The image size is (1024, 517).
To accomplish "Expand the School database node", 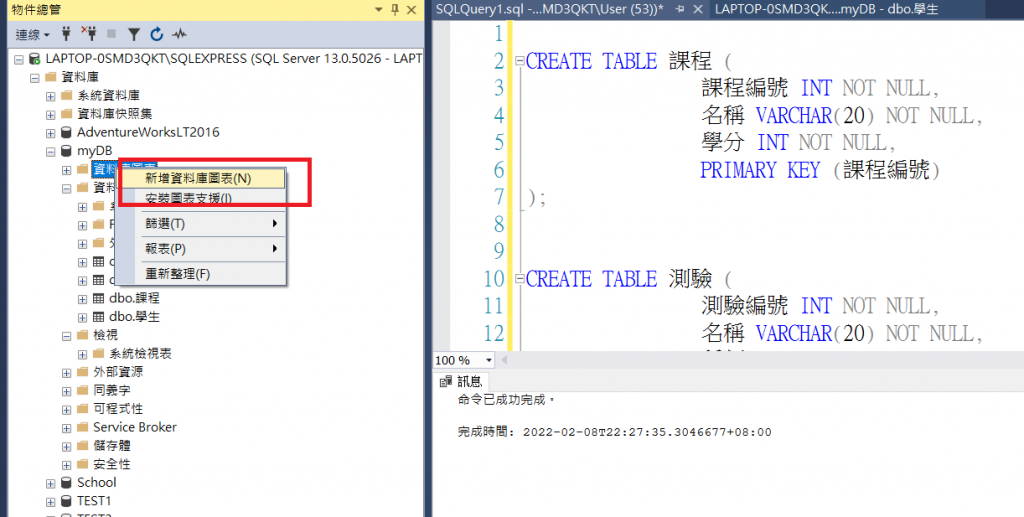I will 50,484.
